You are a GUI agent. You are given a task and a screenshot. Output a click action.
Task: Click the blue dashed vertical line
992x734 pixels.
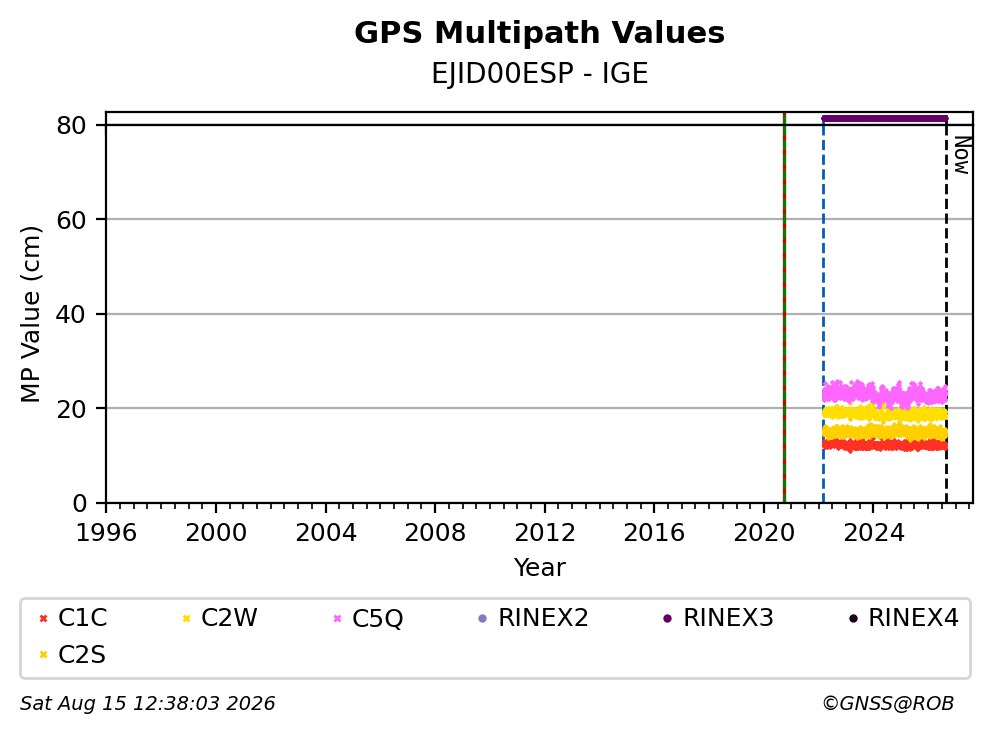click(823, 310)
